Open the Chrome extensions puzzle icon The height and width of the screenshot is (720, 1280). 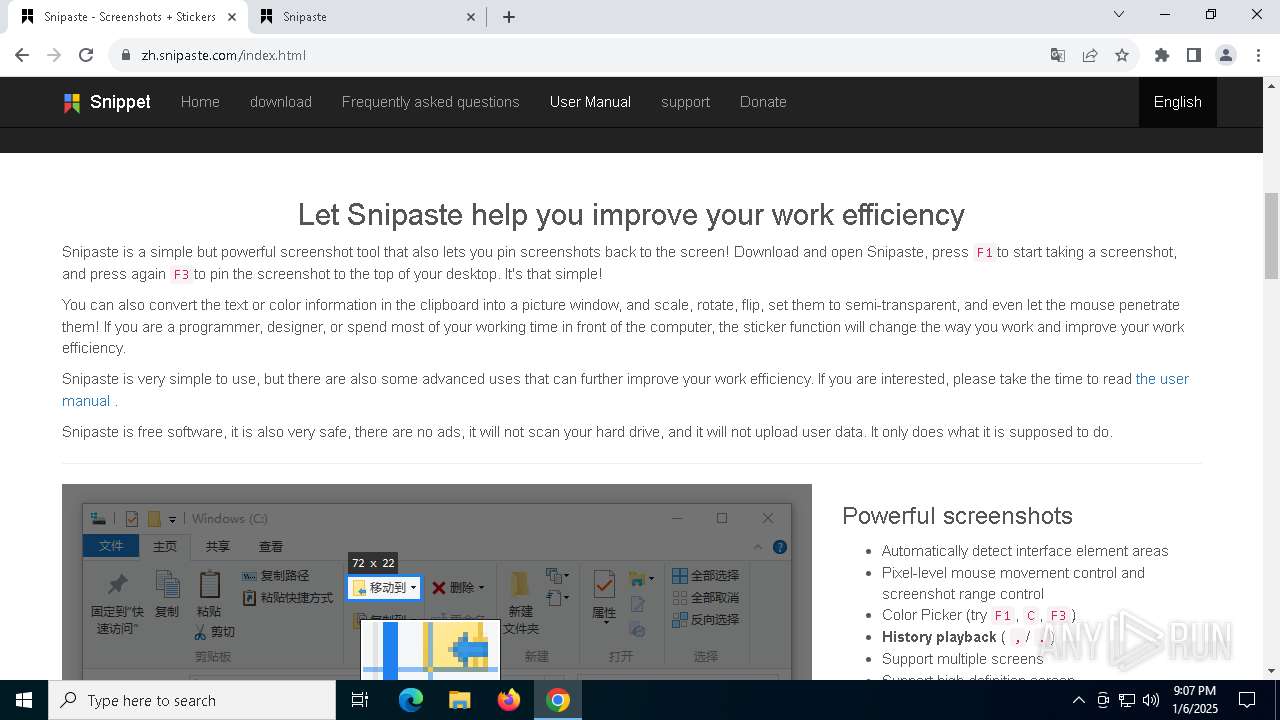click(x=1162, y=55)
